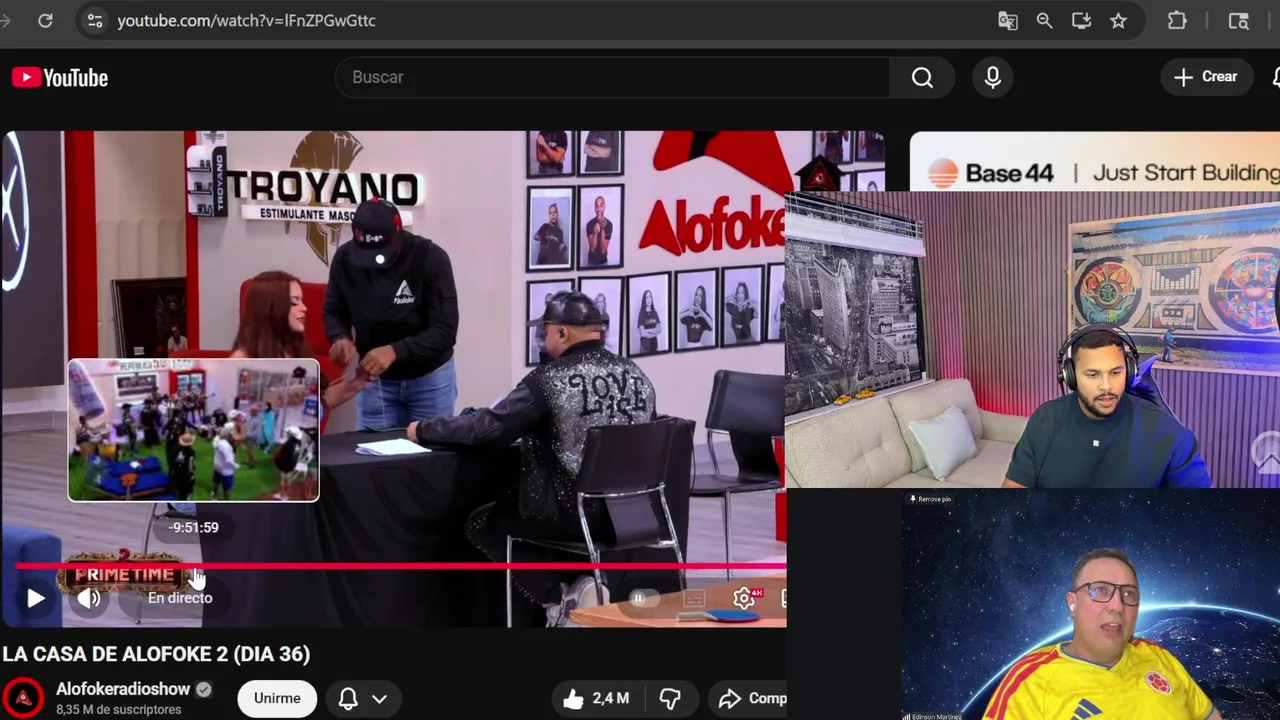Like the video with 2,4 M
The width and height of the screenshot is (1280, 720).
point(596,698)
